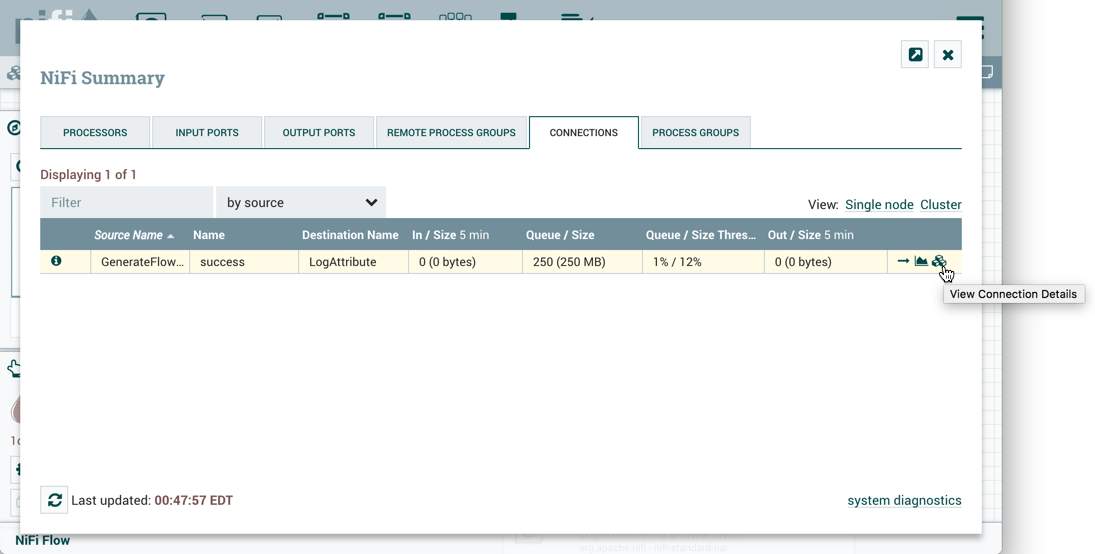Open the system diagnostics link

click(x=904, y=501)
